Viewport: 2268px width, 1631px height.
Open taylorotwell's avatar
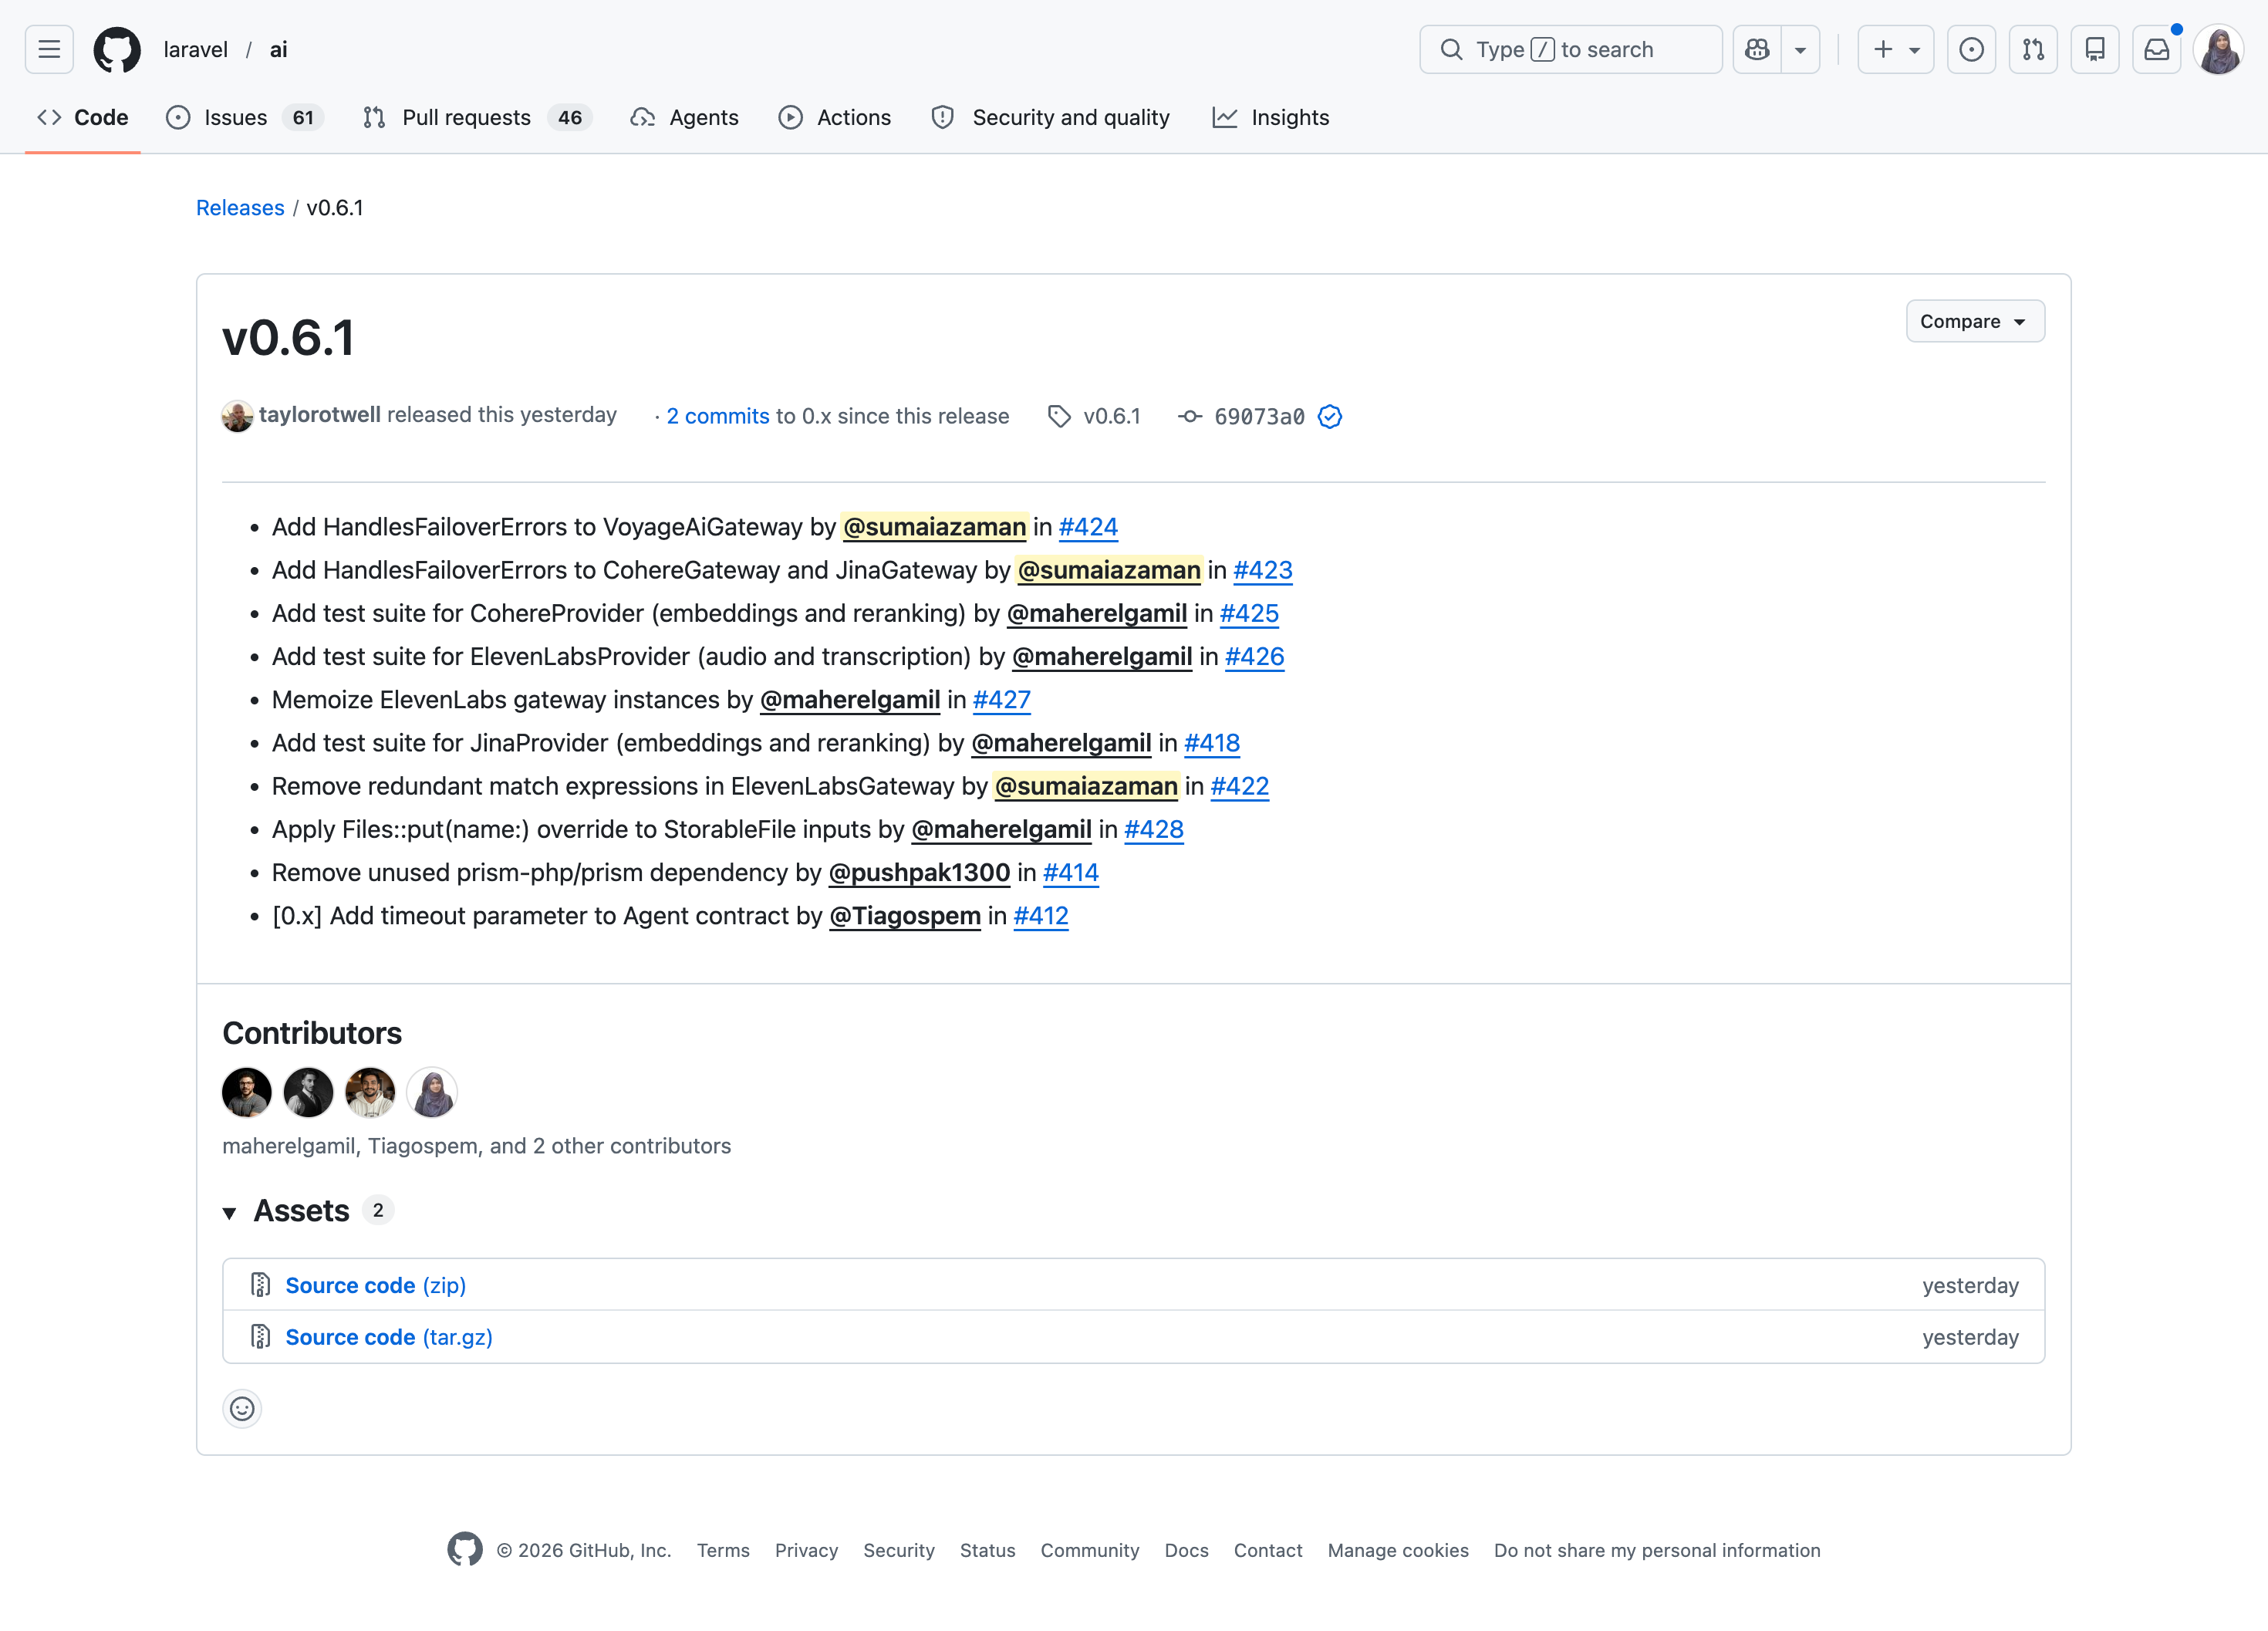coord(237,416)
